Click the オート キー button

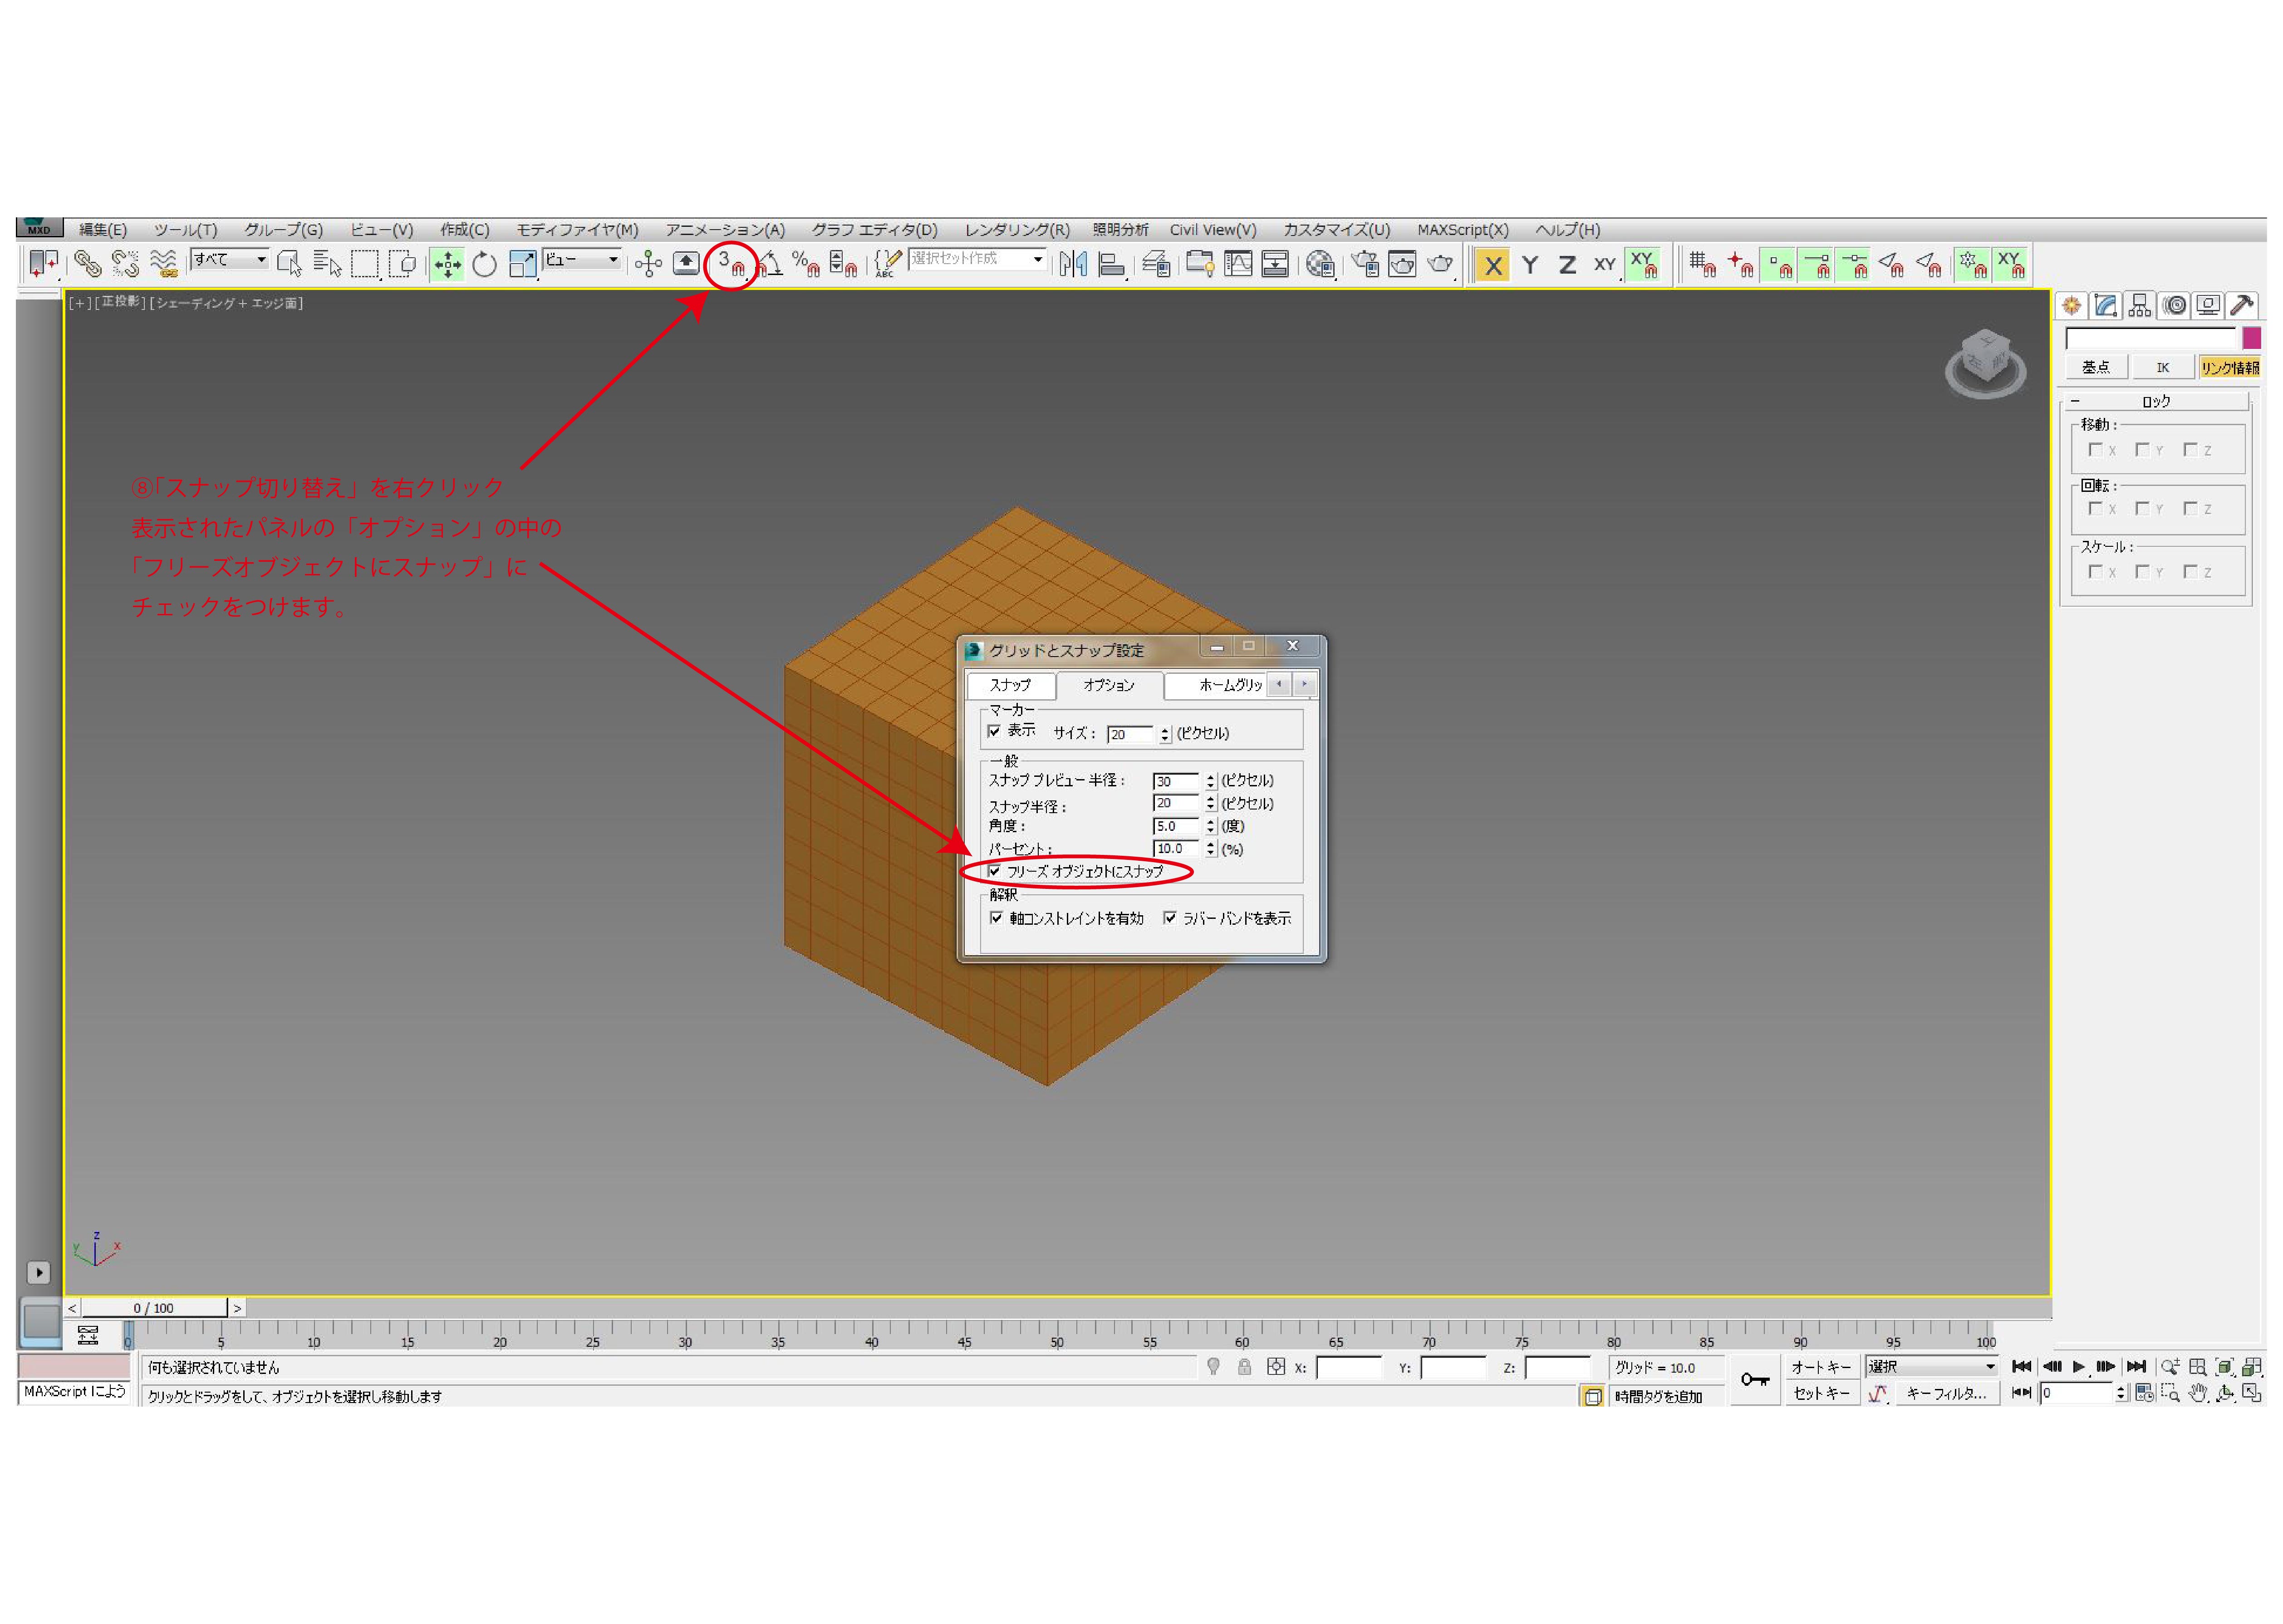(1820, 1367)
